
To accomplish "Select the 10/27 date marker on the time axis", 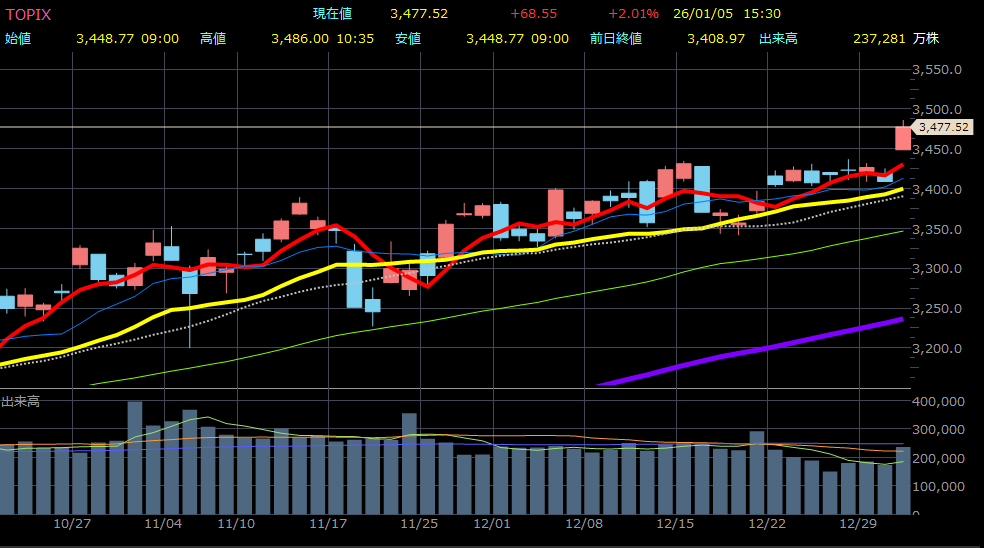I will pos(73,523).
